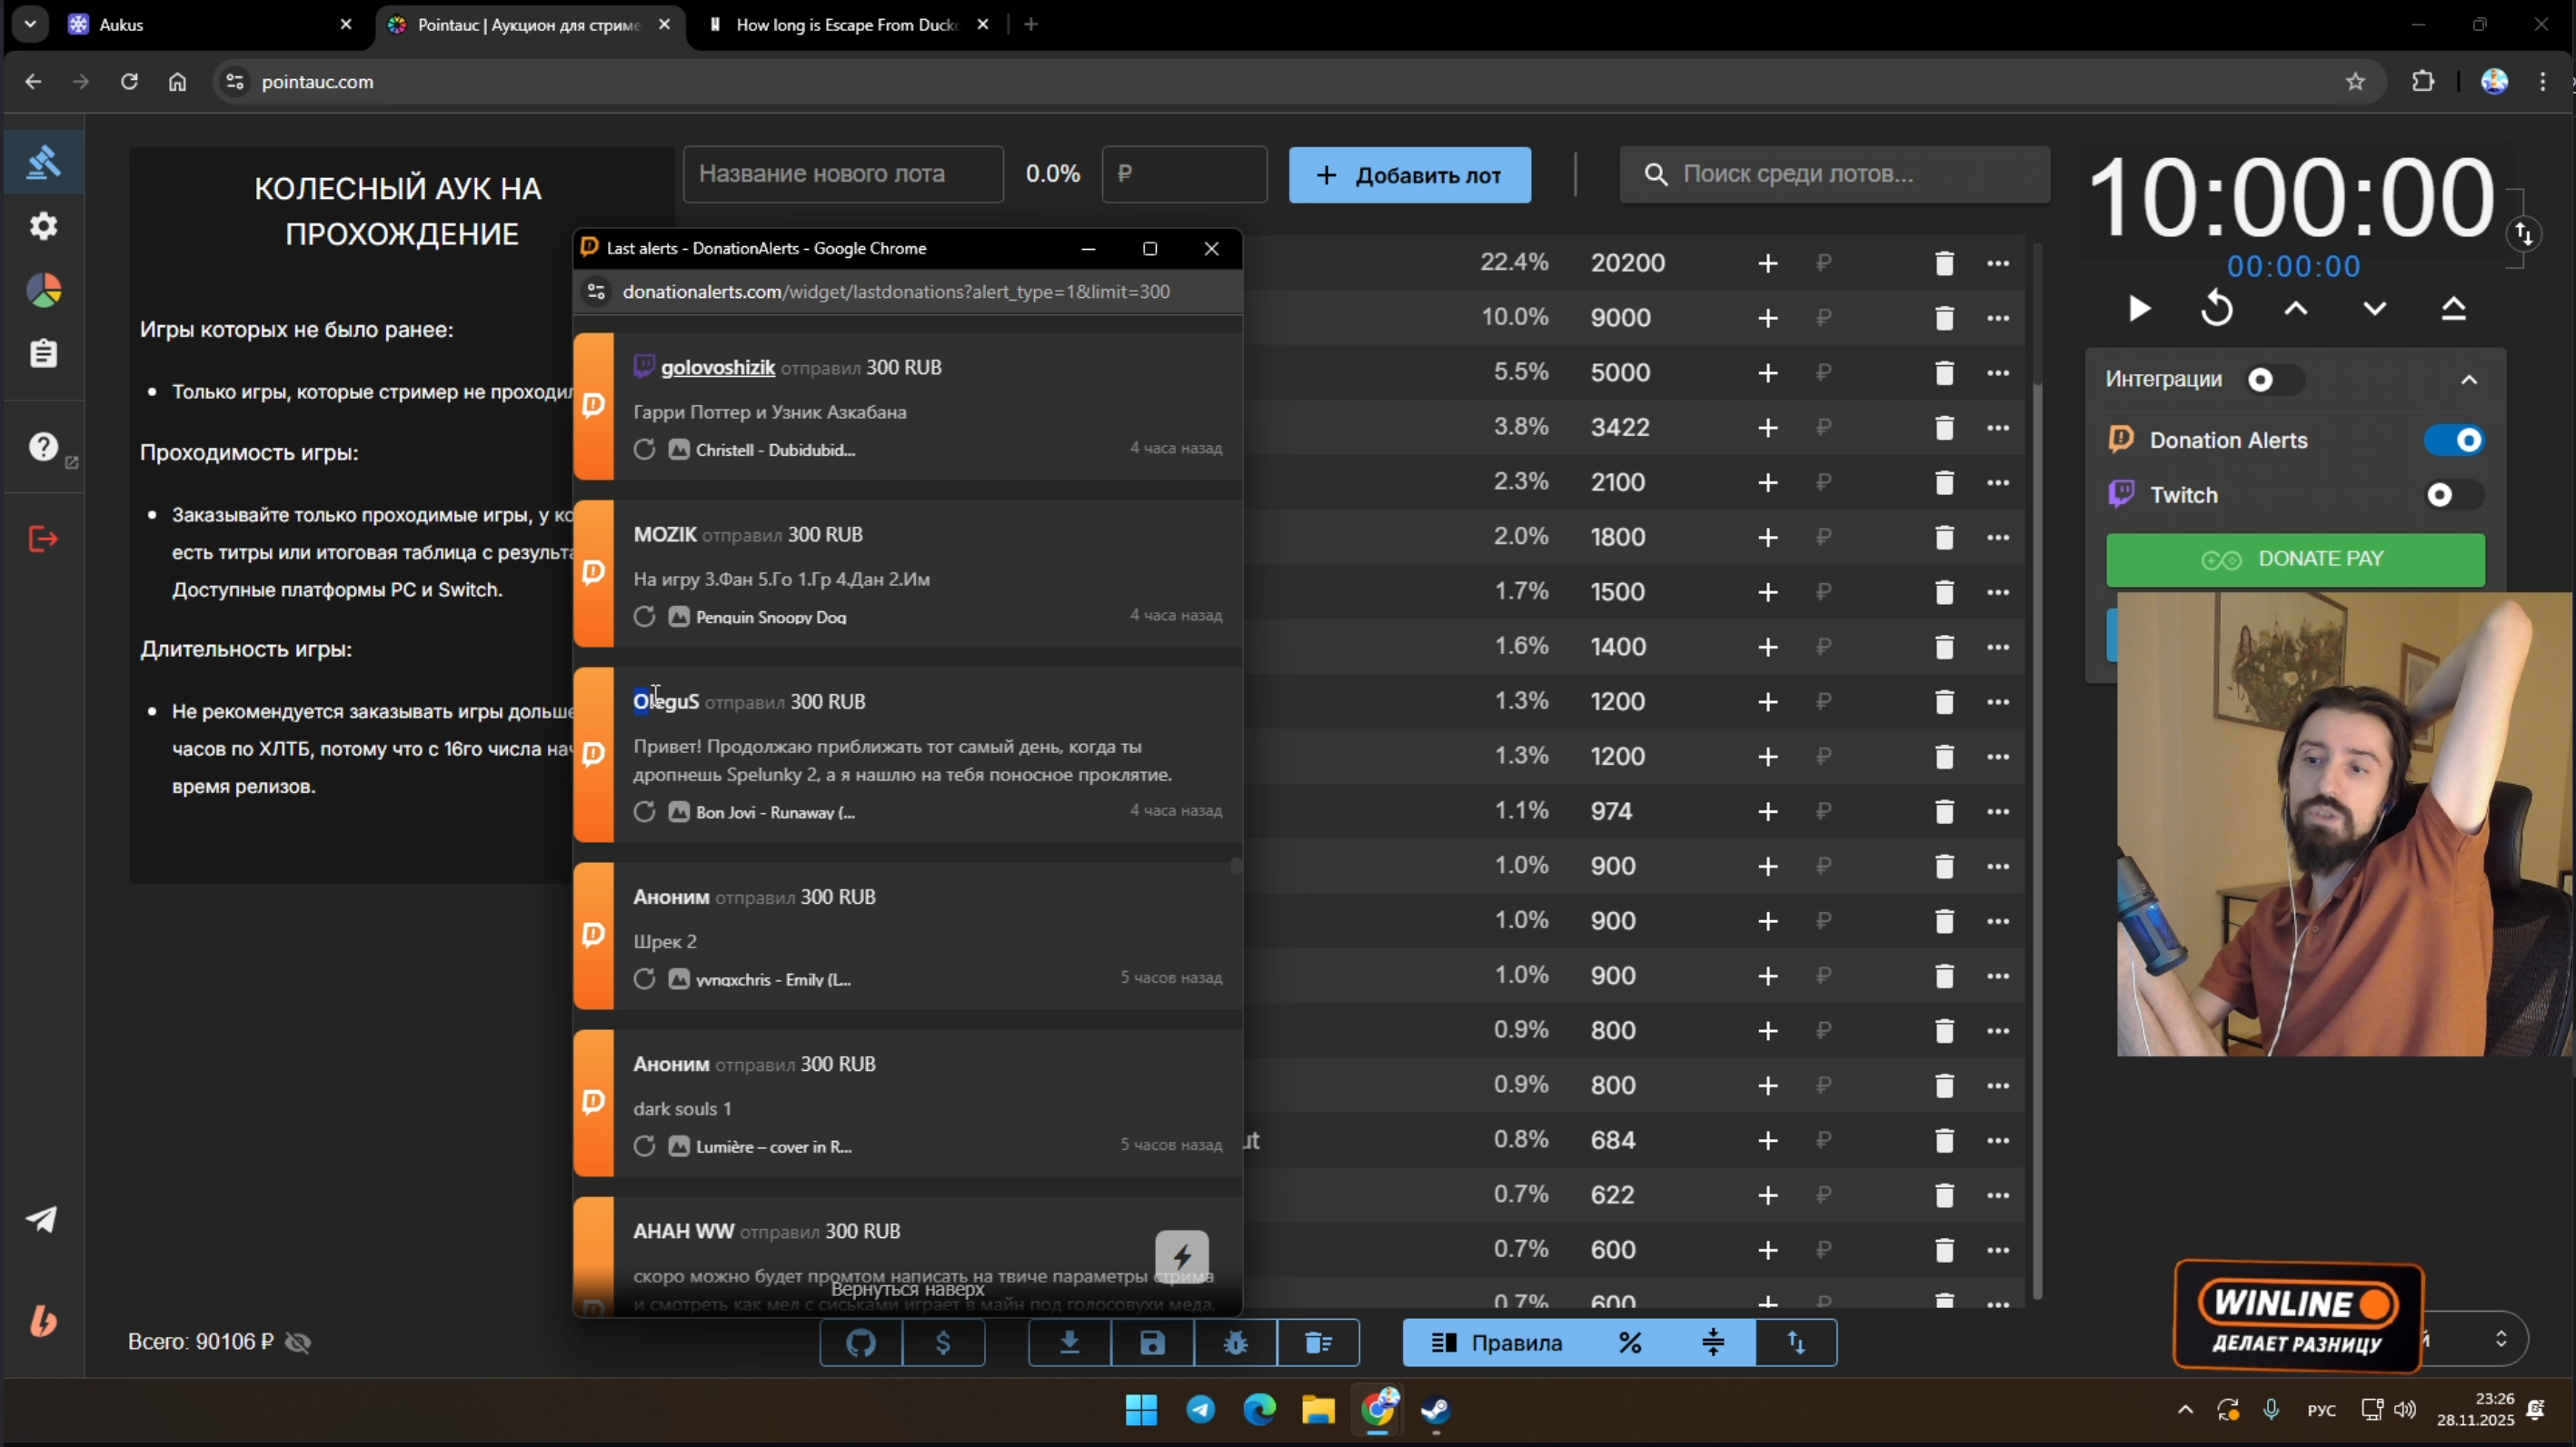Screen dimensions: 2576x1447
Task: Click the auction gavel sidebar icon
Action: (x=43, y=161)
